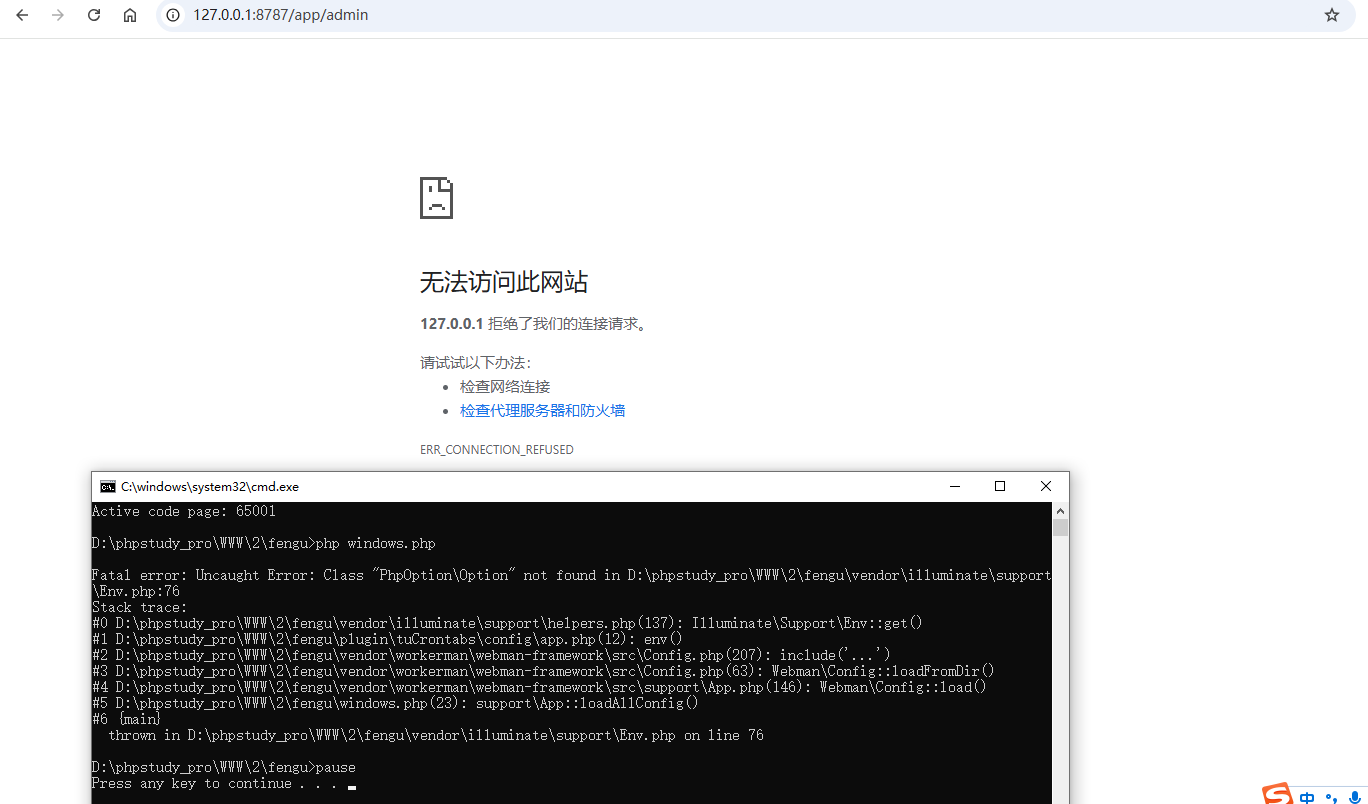The height and width of the screenshot is (804, 1368).
Task: Click the 'Stack trace:' line
Action: pos(139,607)
